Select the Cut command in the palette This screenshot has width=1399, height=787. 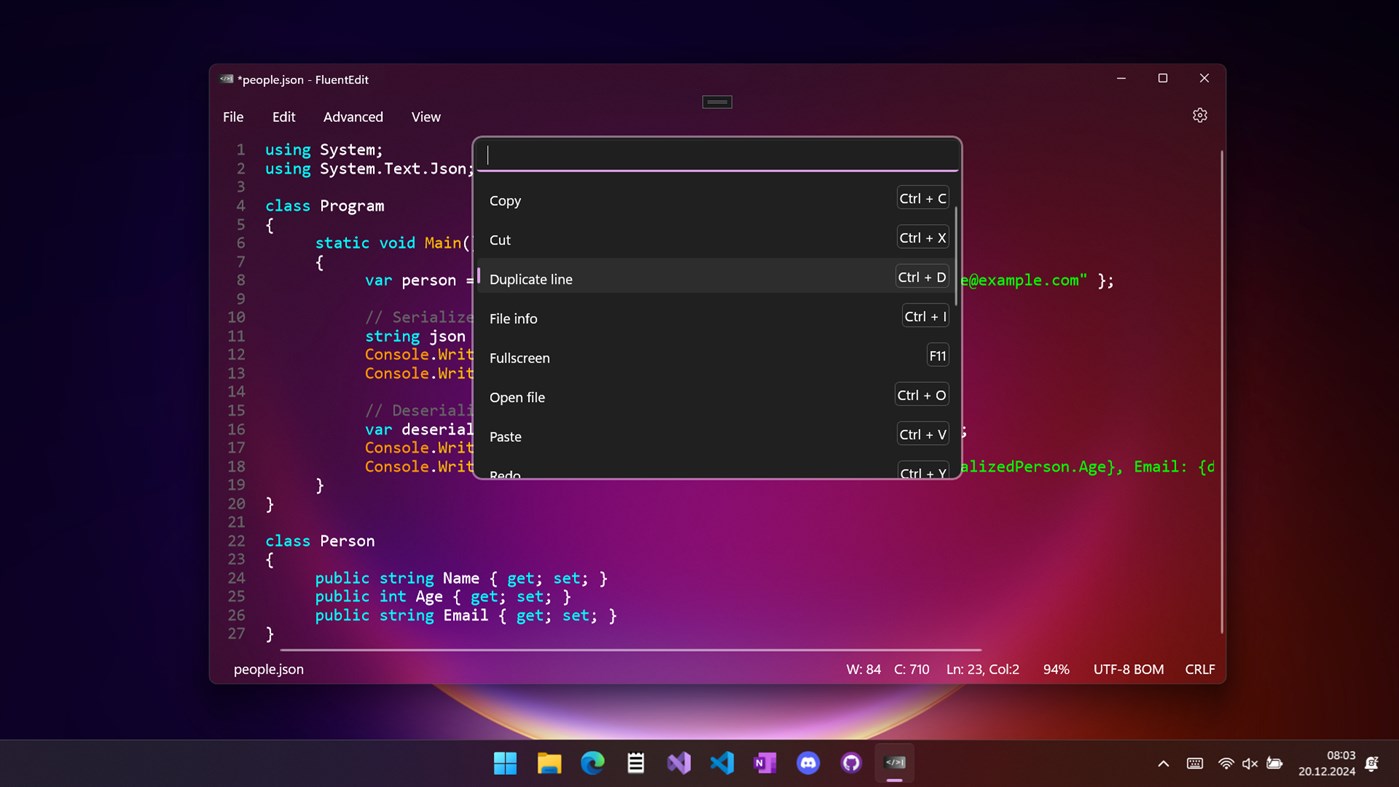tap(716, 239)
